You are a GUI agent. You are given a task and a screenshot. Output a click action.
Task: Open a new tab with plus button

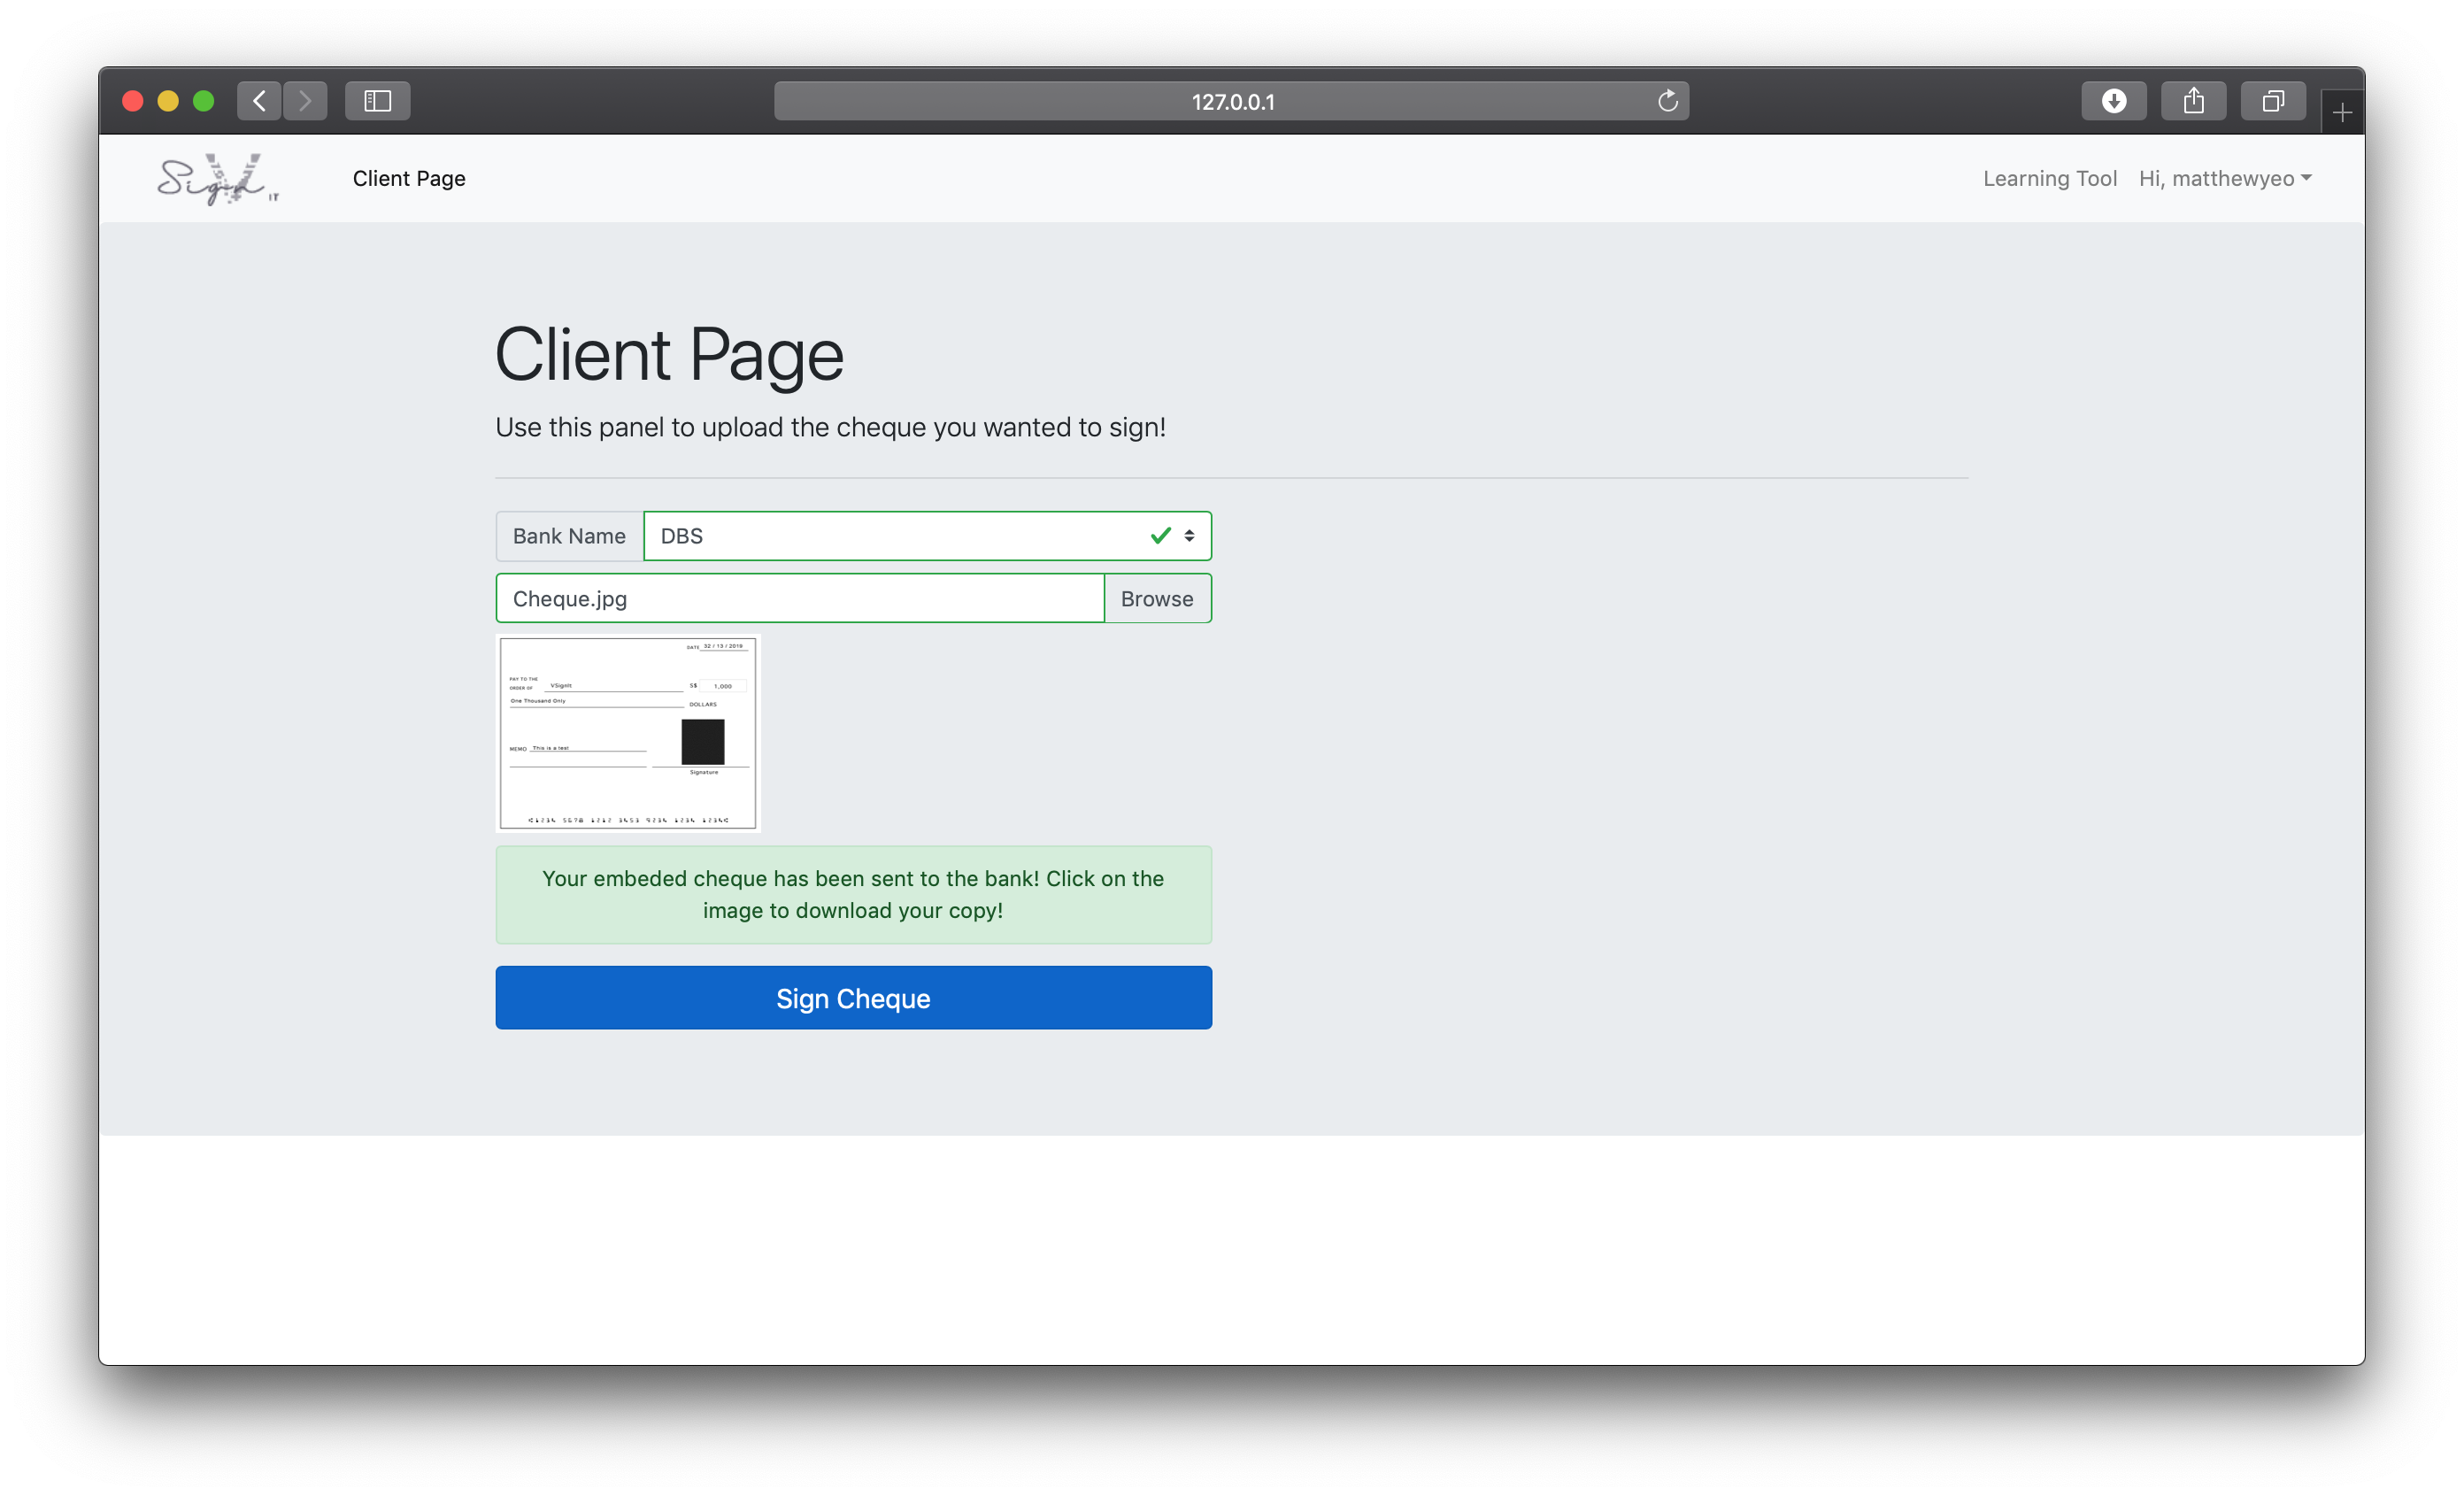click(2342, 112)
